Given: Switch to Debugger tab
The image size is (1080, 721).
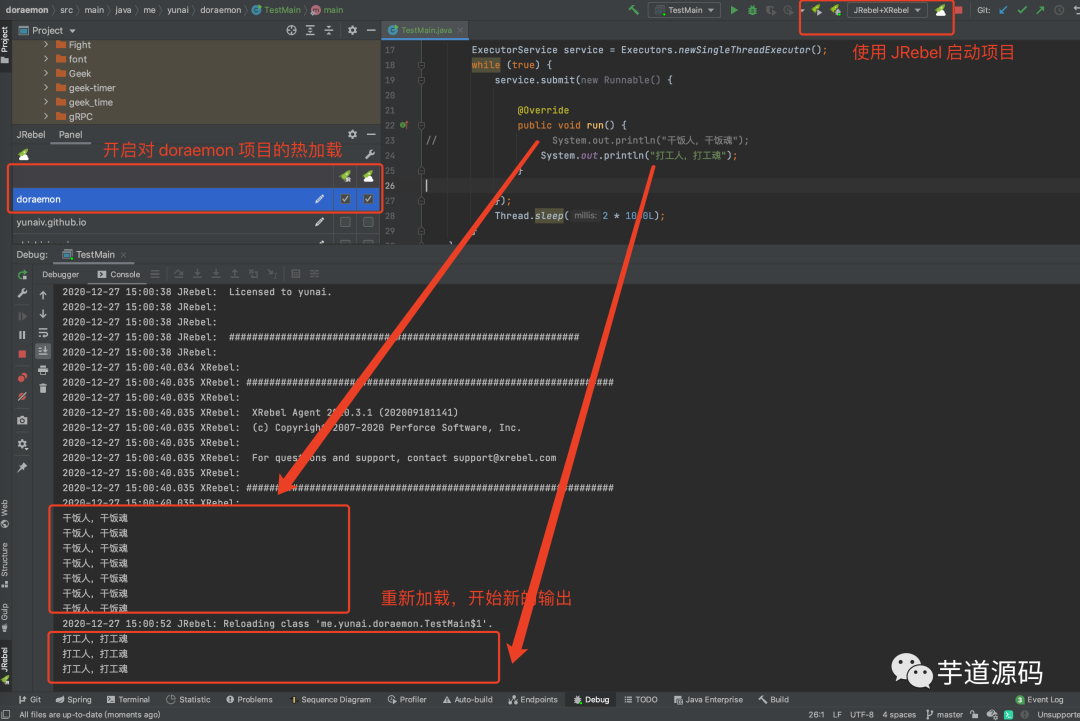Looking at the screenshot, I should (x=61, y=274).
